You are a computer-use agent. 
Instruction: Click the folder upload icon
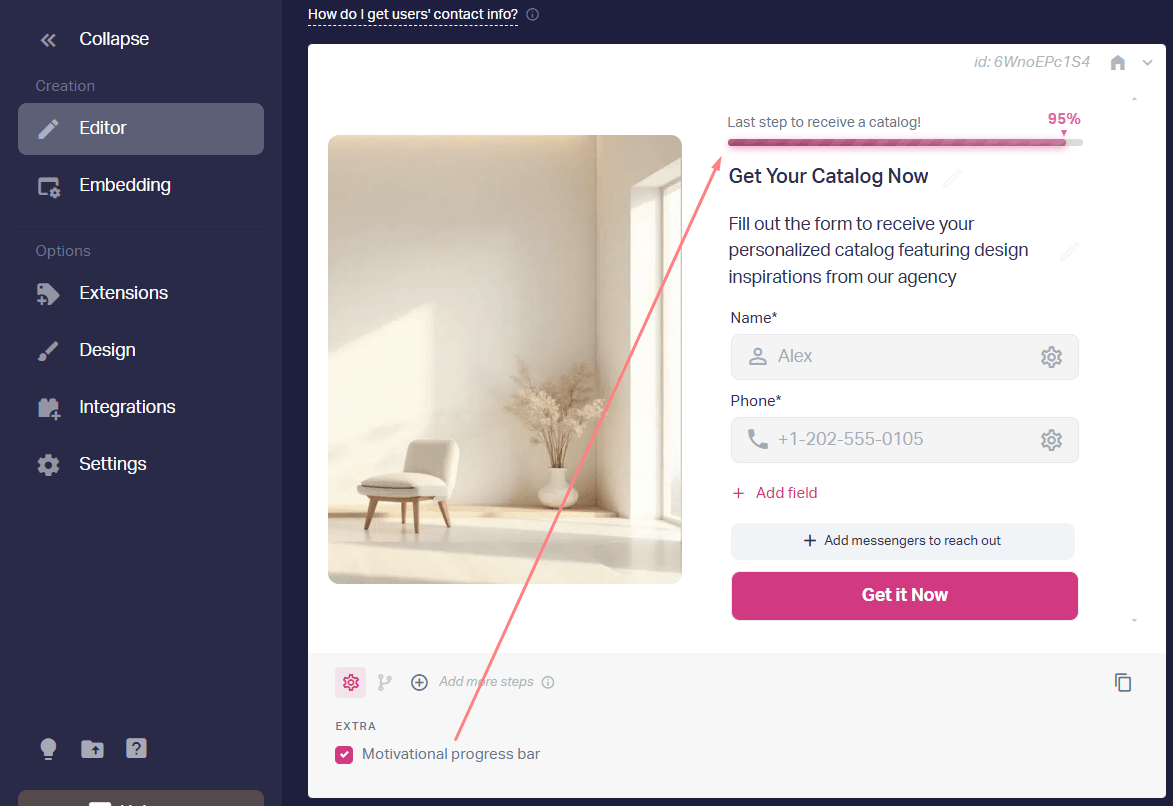click(x=93, y=748)
